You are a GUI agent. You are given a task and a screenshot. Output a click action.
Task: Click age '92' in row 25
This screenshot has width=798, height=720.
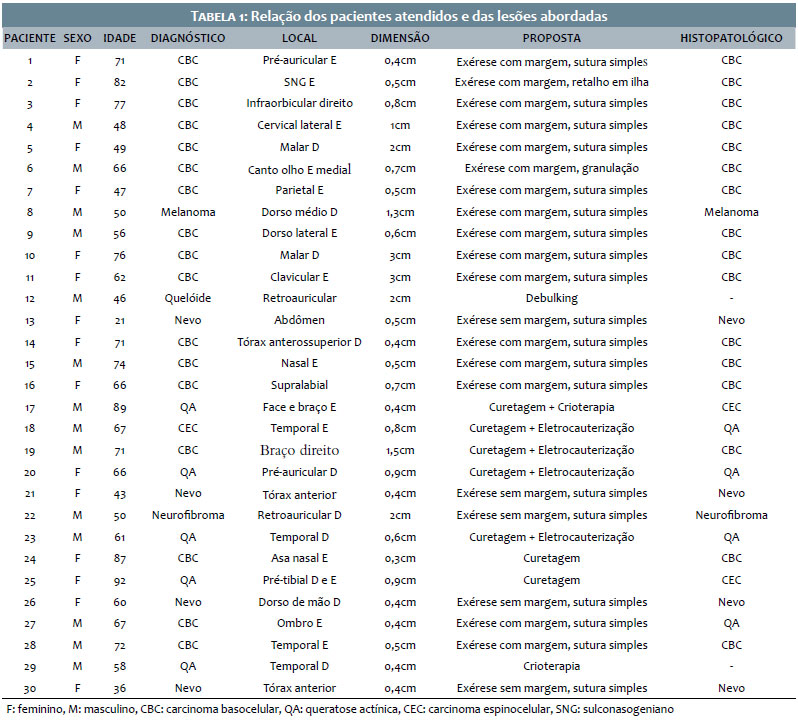pos(120,581)
